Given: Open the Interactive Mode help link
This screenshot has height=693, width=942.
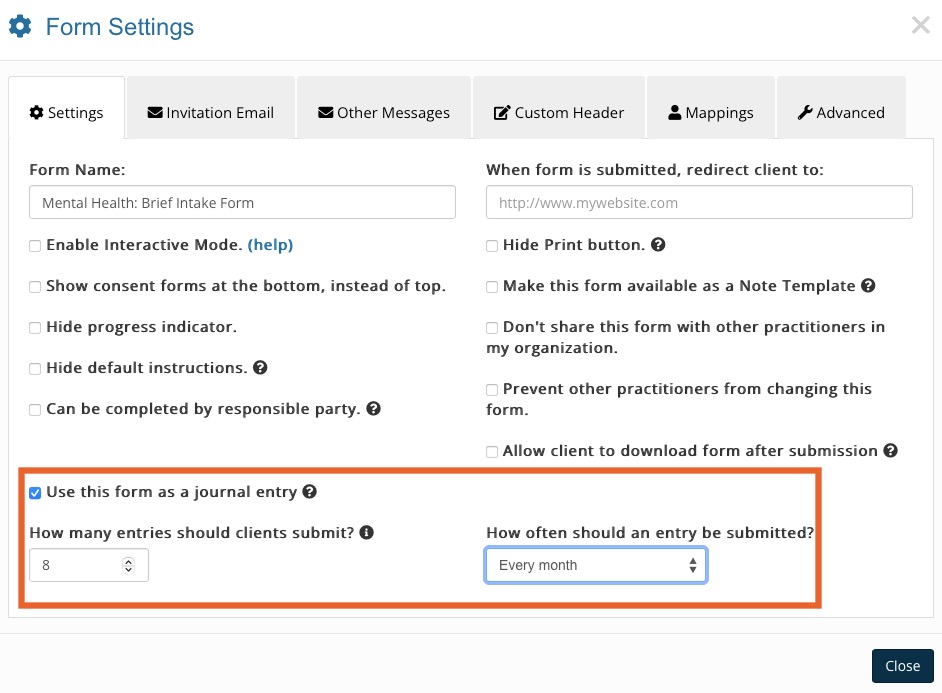Looking at the screenshot, I should point(270,245).
